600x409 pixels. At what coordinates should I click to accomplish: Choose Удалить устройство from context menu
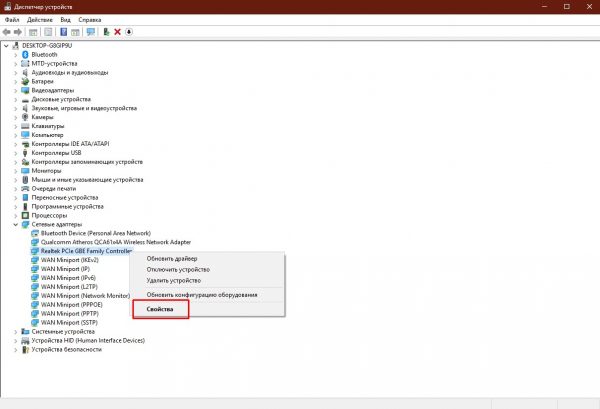point(208,280)
